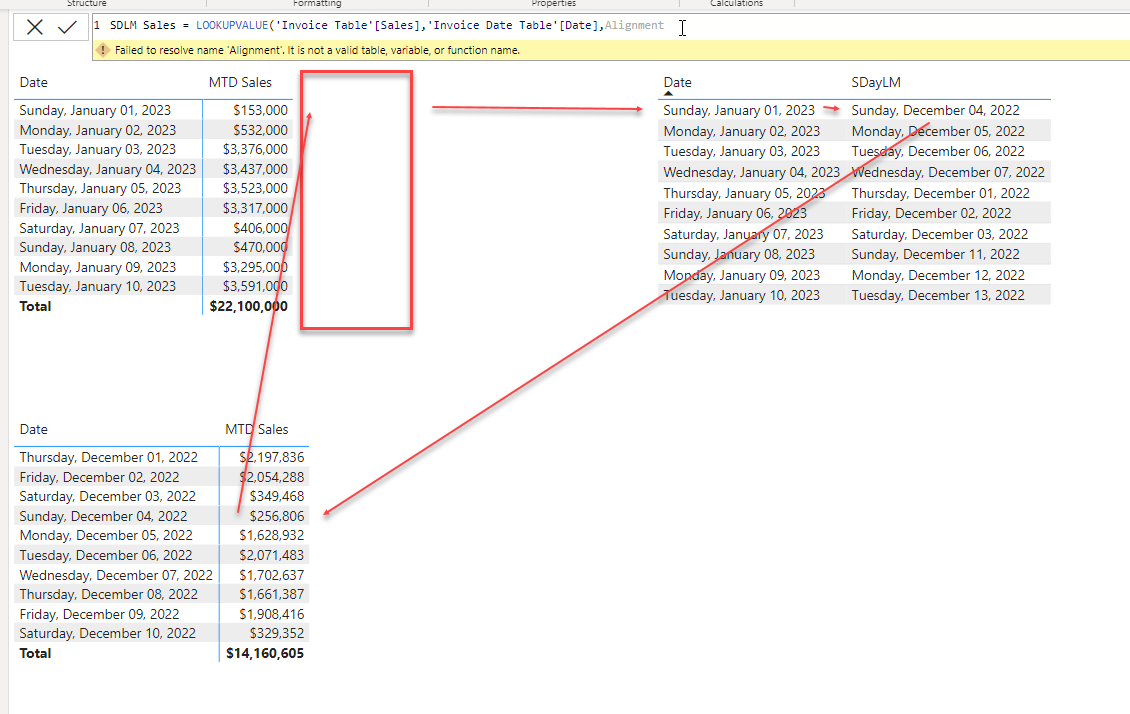Screen dimensions: 1130x714
Task: Click Sunday, December 04, 2022 in SDayLM column
Action: point(935,110)
